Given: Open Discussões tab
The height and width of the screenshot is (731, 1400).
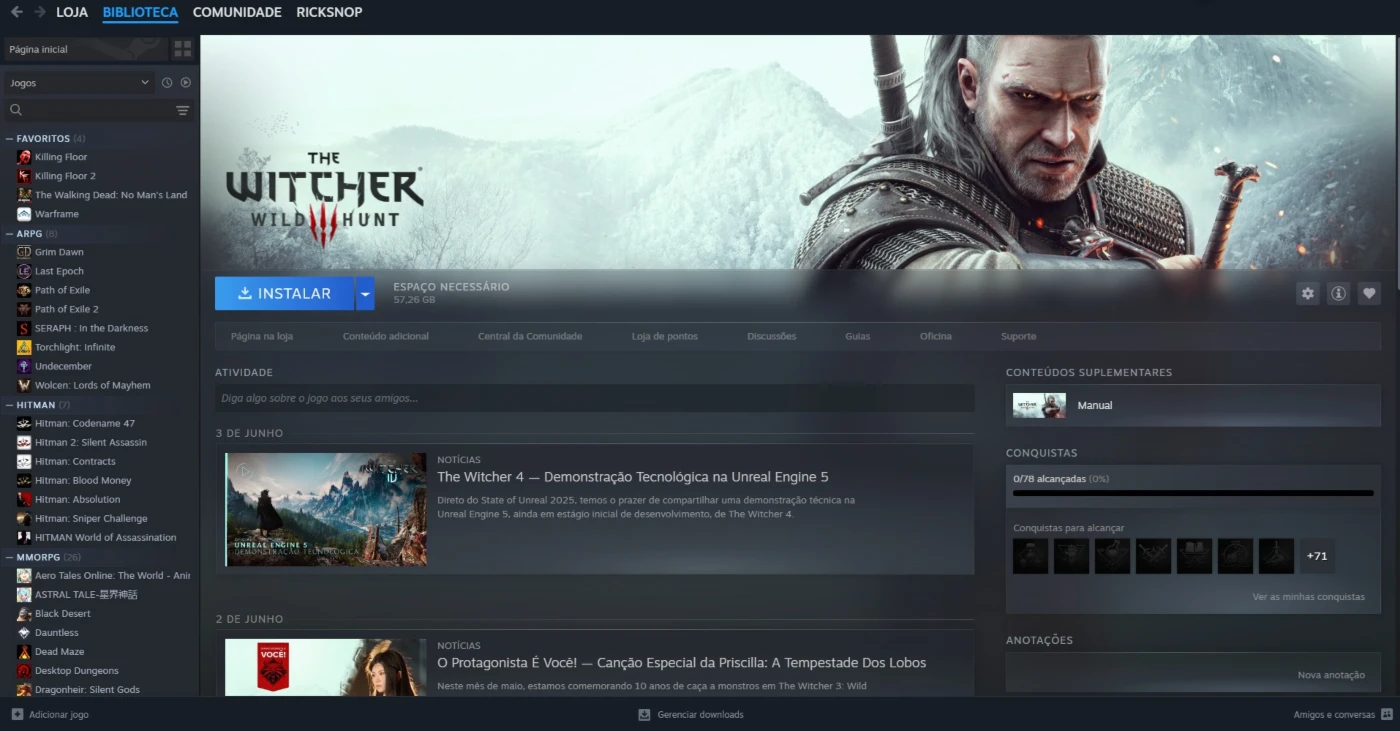Looking at the screenshot, I should 772,336.
